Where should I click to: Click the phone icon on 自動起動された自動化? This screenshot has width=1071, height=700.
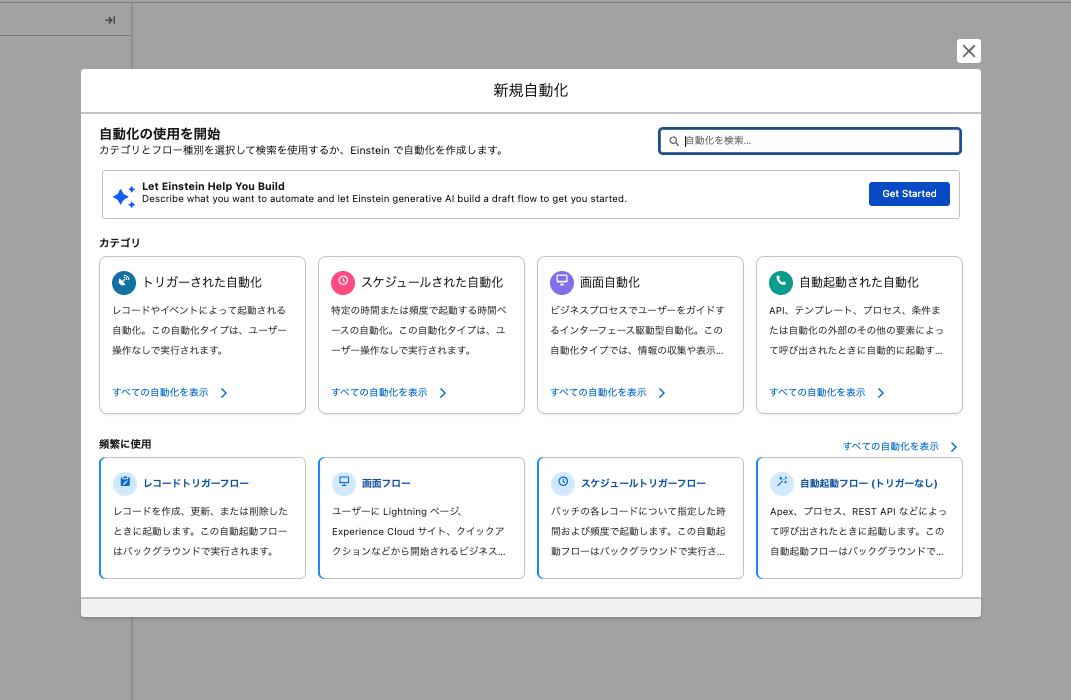pyautogui.click(x=780, y=282)
